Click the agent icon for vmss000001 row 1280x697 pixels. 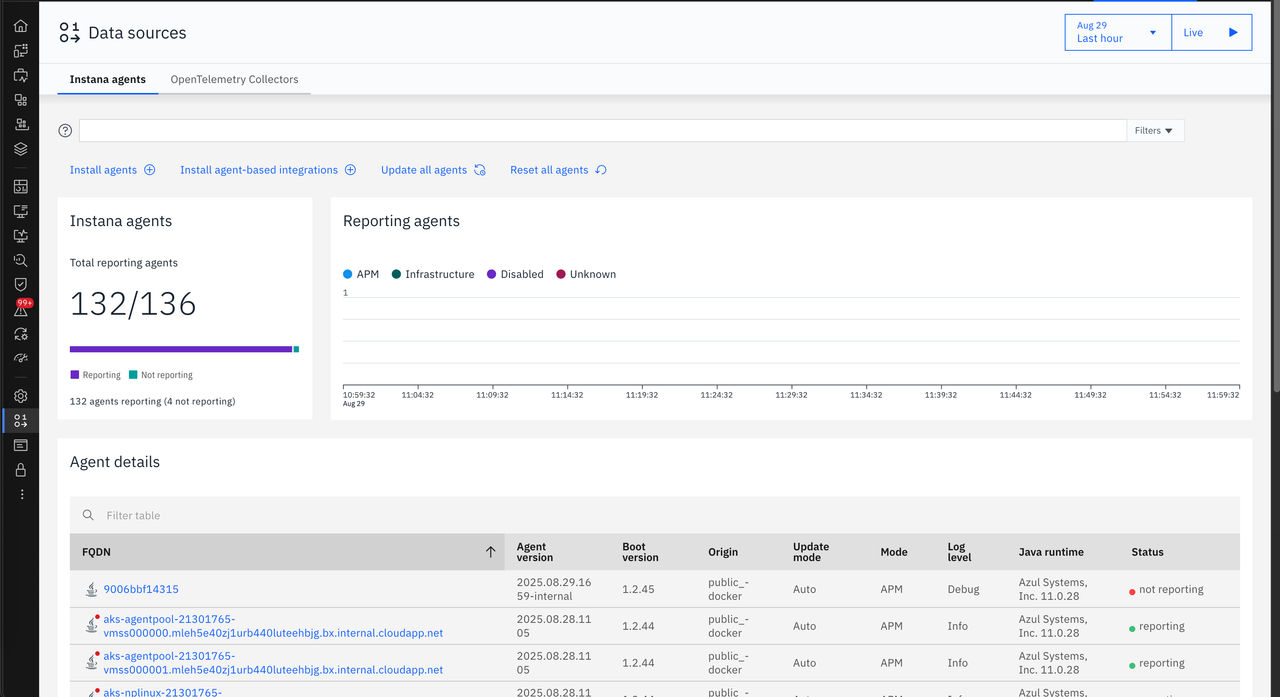pos(92,662)
